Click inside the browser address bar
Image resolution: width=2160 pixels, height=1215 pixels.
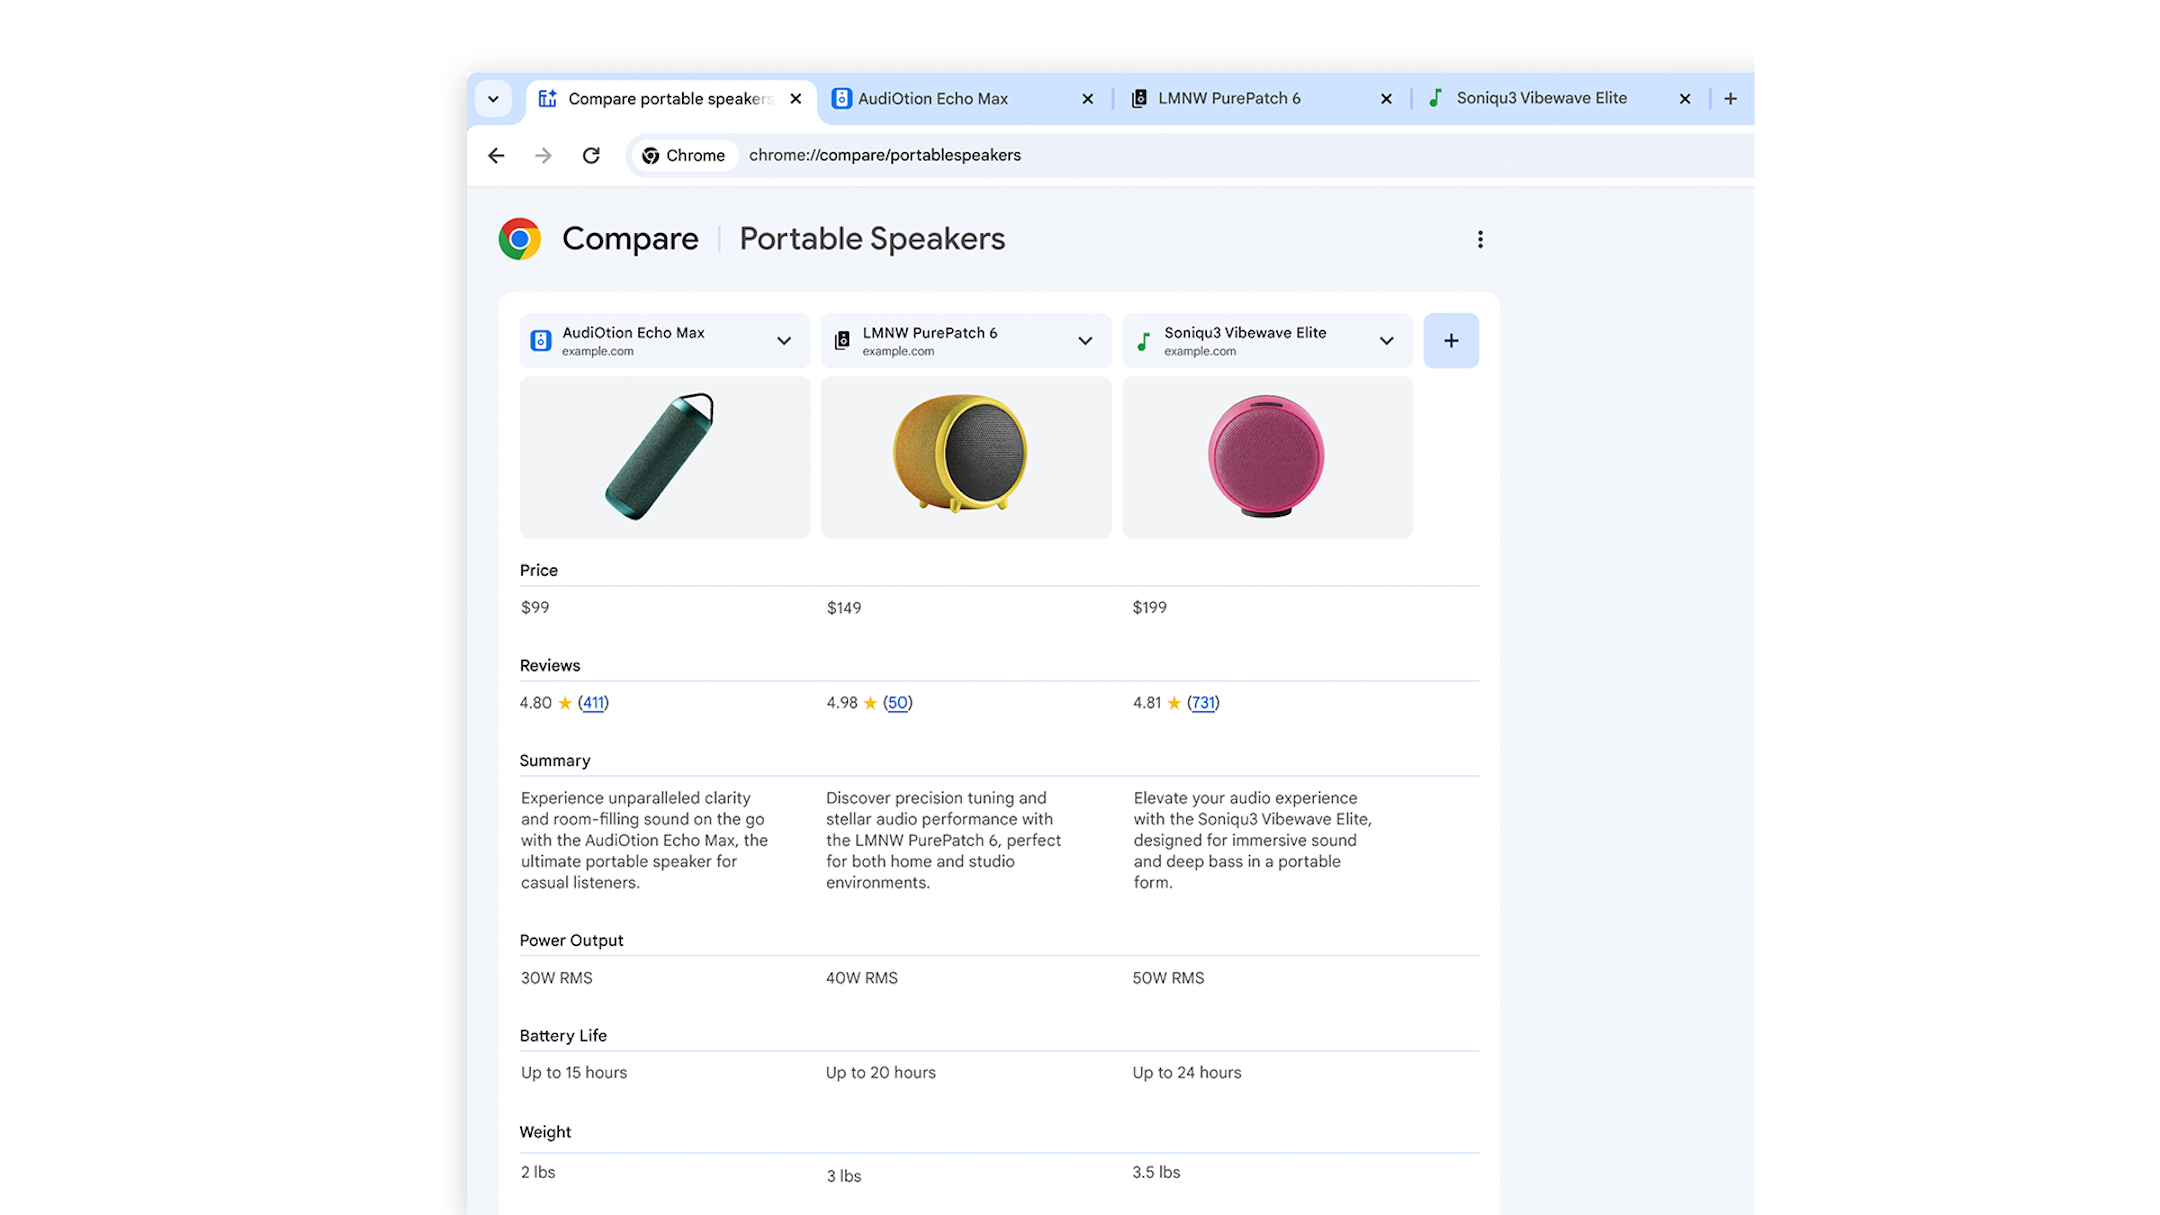(x=884, y=153)
